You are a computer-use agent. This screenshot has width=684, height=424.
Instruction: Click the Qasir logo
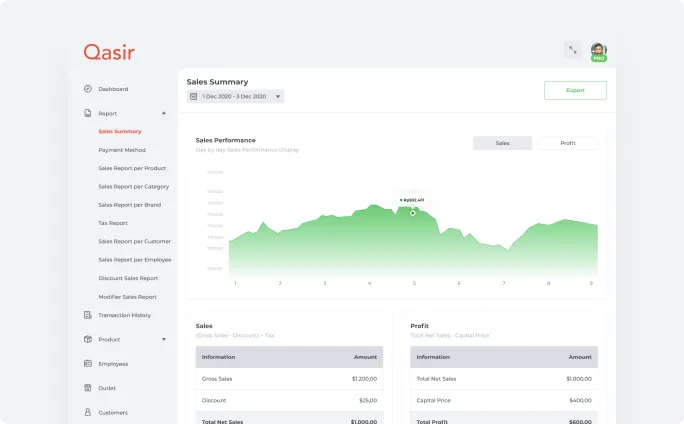click(108, 52)
